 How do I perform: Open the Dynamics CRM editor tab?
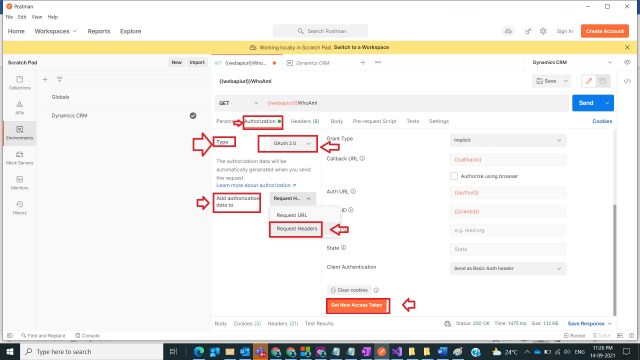(x=312, y=63)
